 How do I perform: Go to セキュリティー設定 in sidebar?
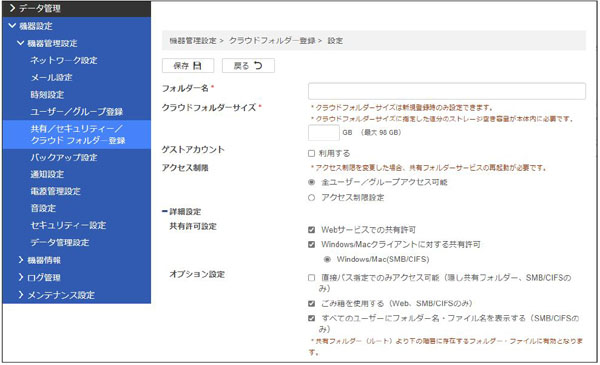pyautogui.click(x=68, y=225)
